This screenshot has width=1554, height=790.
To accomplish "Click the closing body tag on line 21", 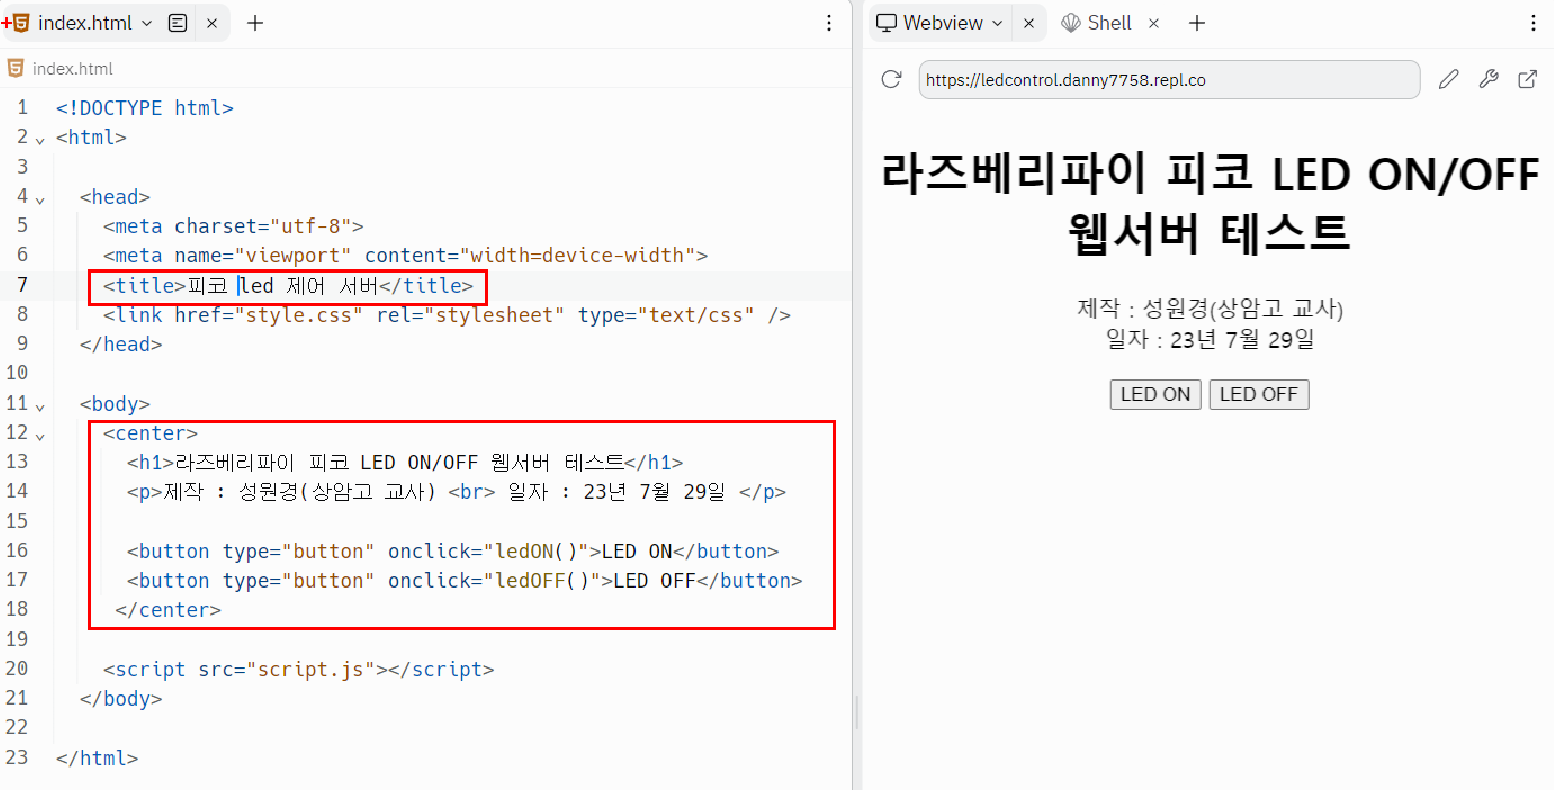I will (x=121, y=699).
